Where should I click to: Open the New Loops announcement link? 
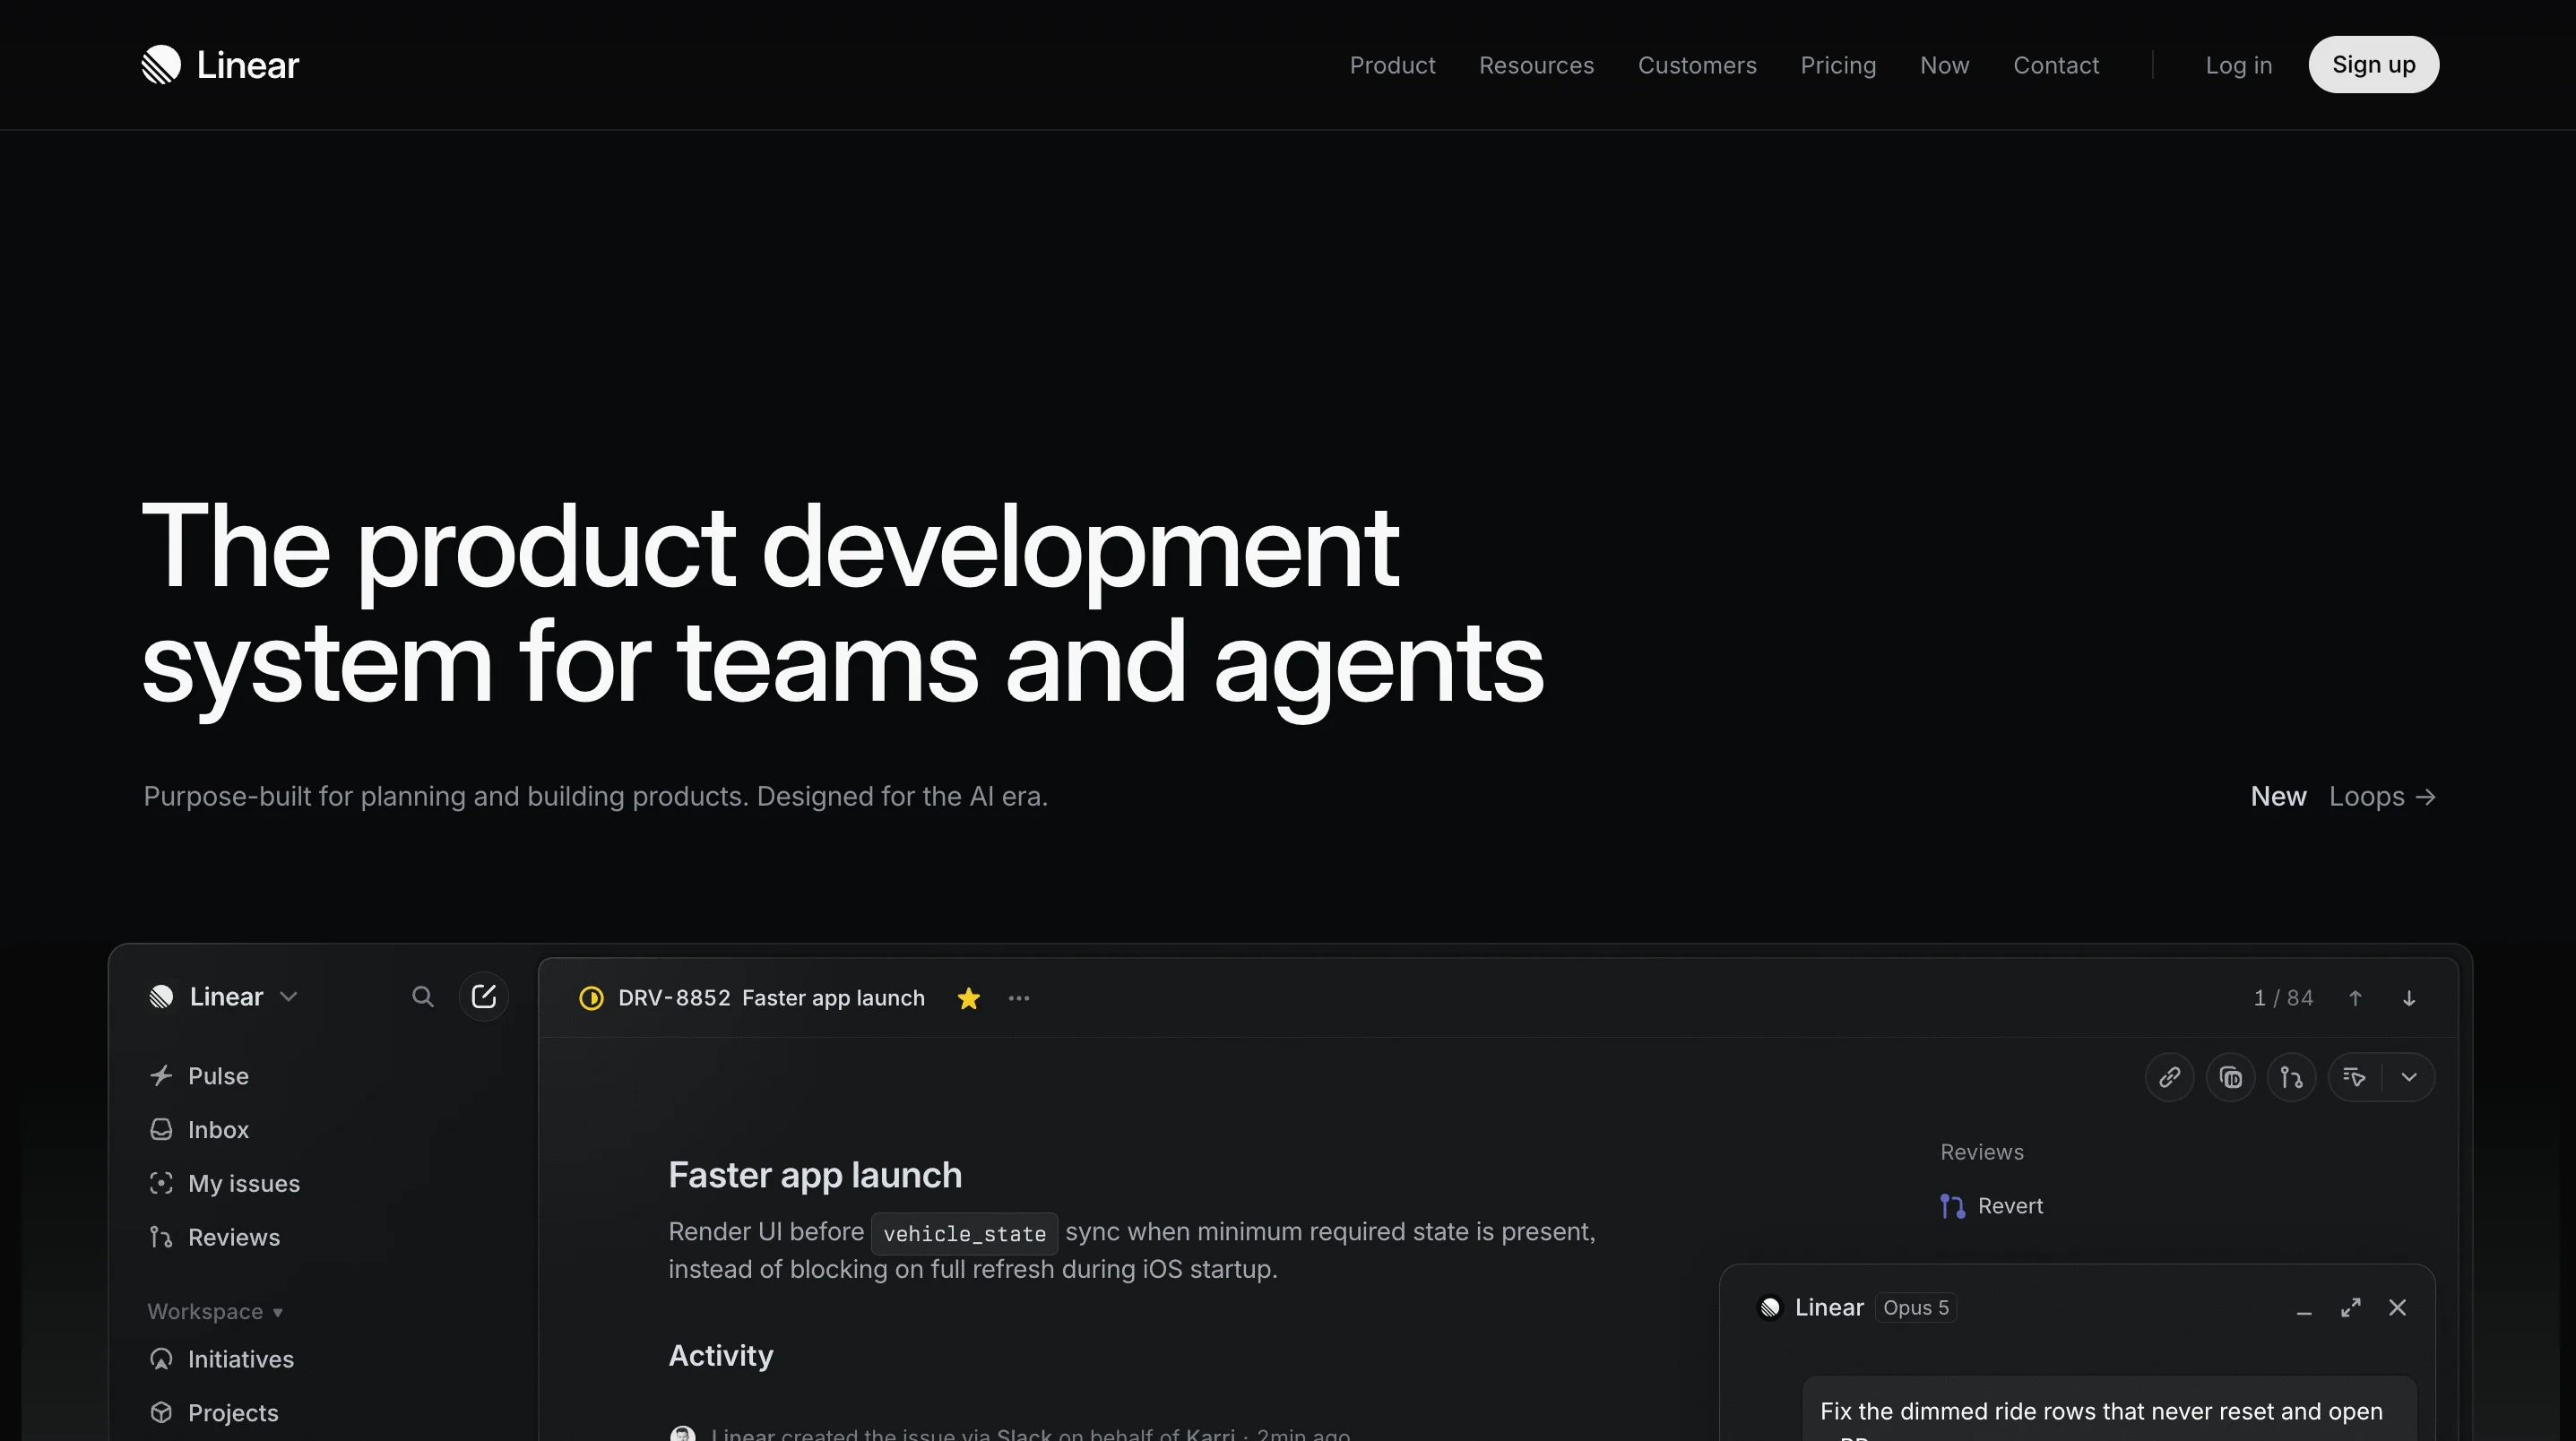pyautogui.click(x=2343, y=796)
